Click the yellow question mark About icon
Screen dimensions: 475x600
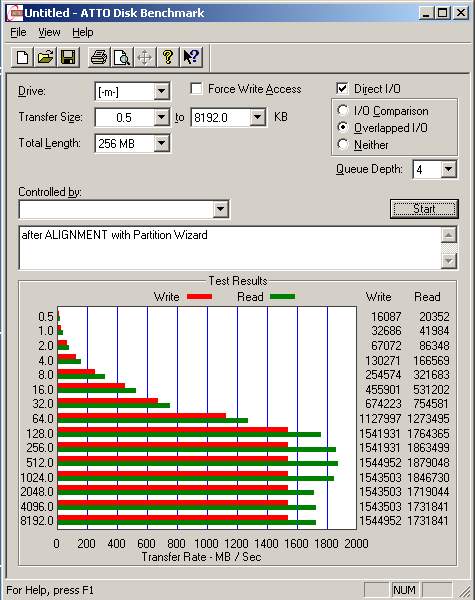coord(168,57)
